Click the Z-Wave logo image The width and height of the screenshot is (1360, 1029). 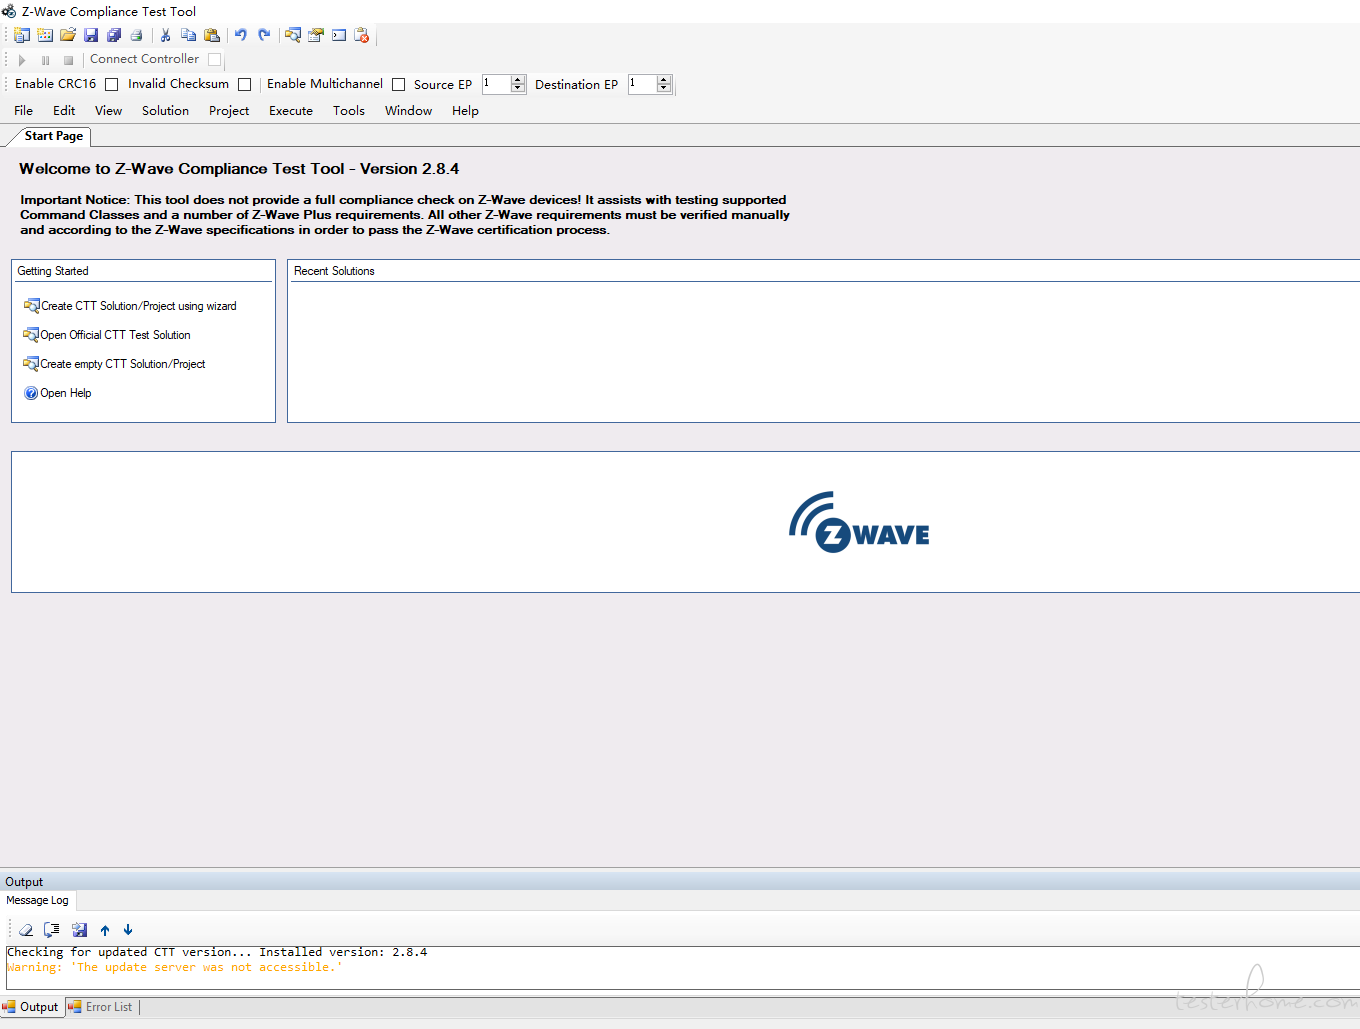859,522
